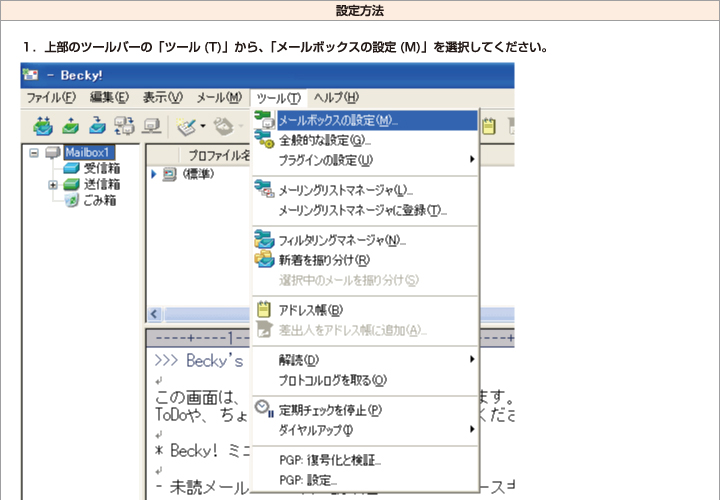Click the send and receive toolbar icon

(124, 125)
